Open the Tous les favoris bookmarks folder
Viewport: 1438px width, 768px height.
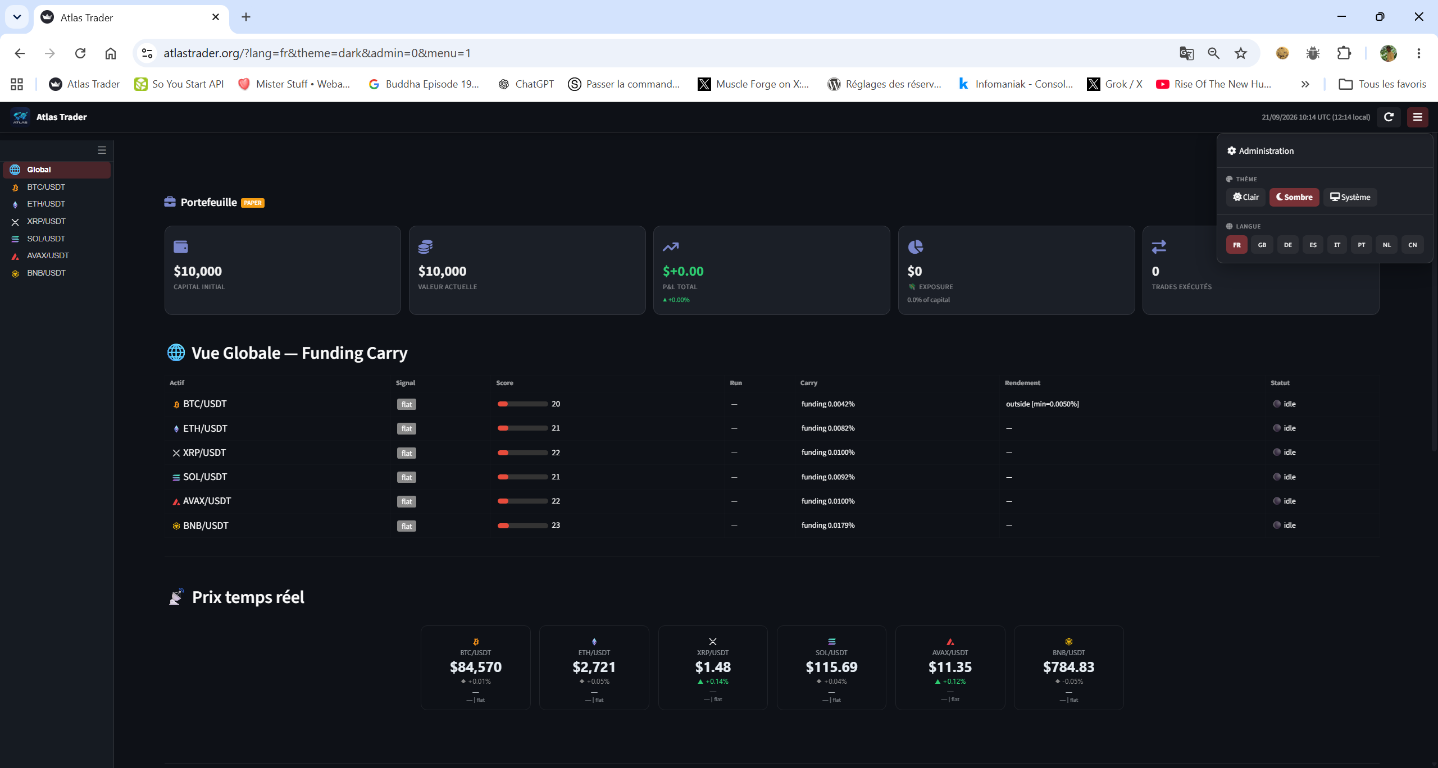pyautogui.click(x=1382, y=84)
